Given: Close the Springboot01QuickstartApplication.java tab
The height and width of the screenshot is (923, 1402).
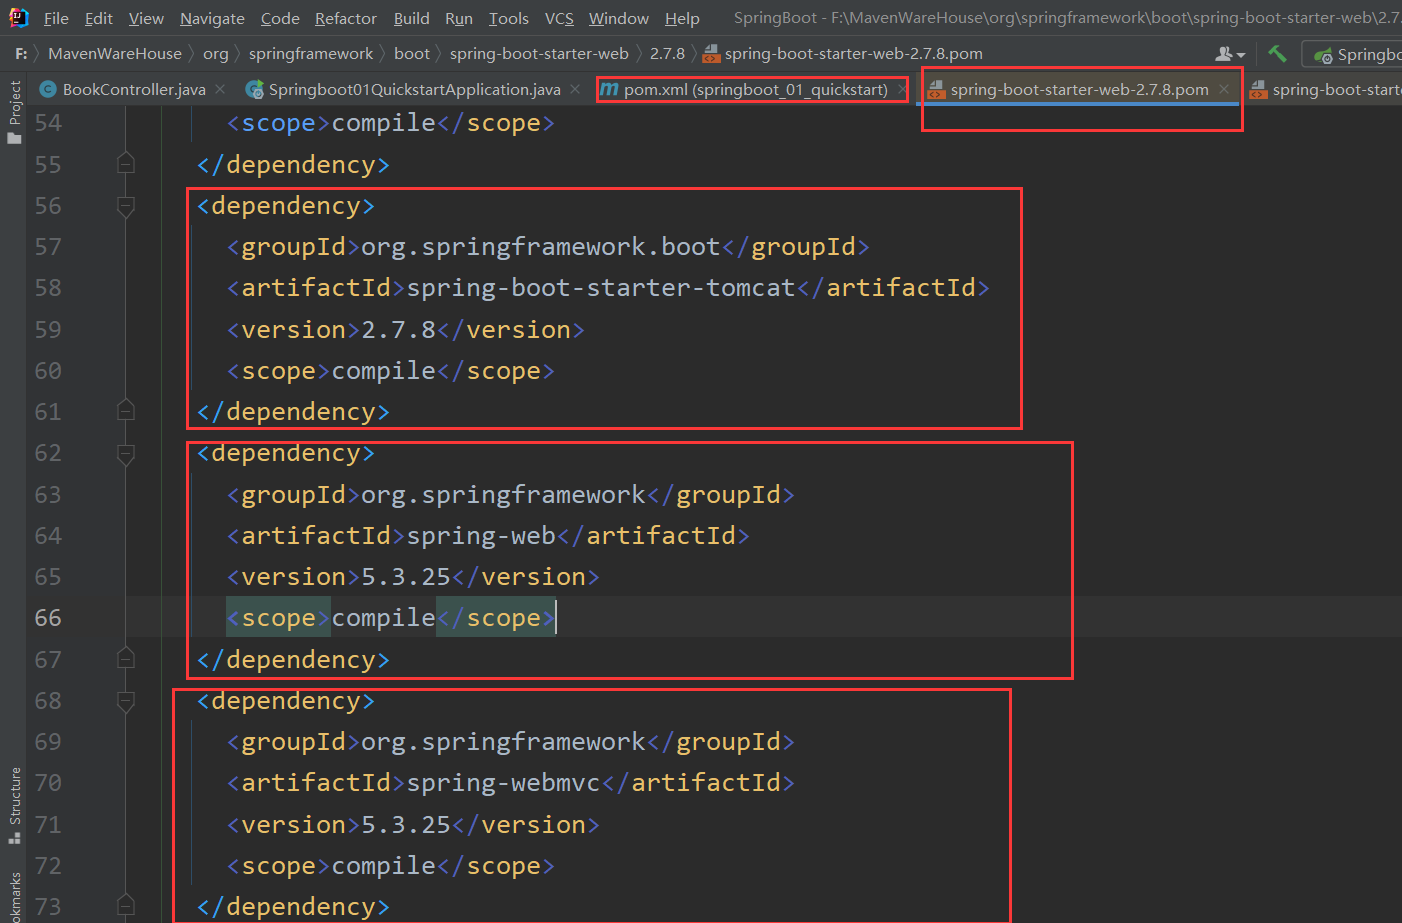Looking at the screenshot, I should point(575,89).
